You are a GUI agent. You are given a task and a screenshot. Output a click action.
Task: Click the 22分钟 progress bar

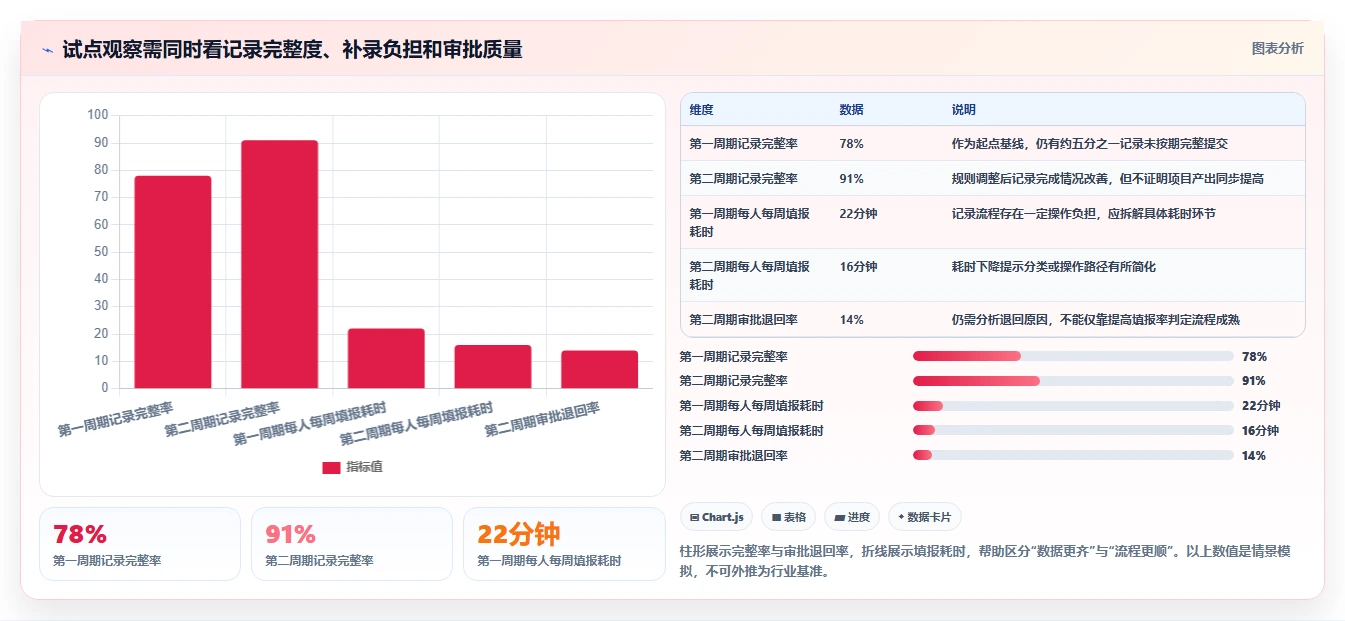1073,405
